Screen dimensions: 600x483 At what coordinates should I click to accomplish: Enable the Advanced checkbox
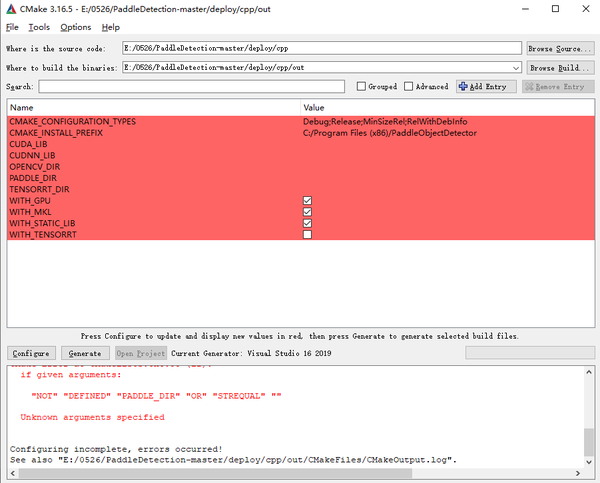coord(408,86)
